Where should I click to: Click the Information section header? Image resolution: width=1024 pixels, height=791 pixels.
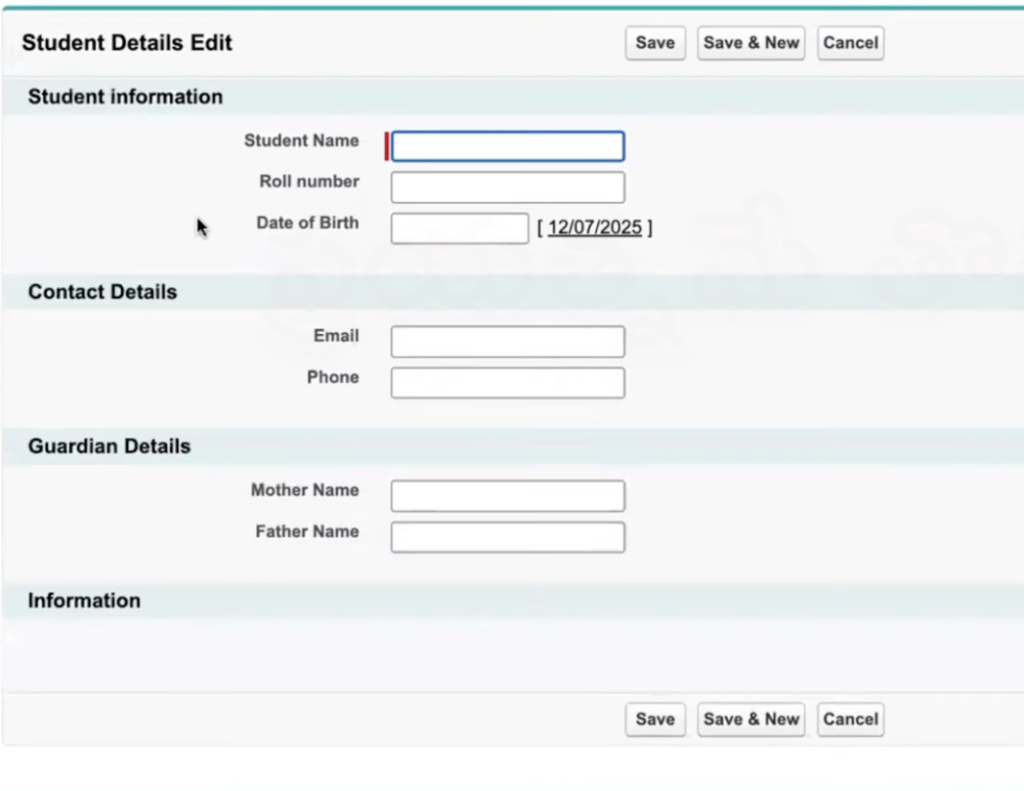[84, 600]
